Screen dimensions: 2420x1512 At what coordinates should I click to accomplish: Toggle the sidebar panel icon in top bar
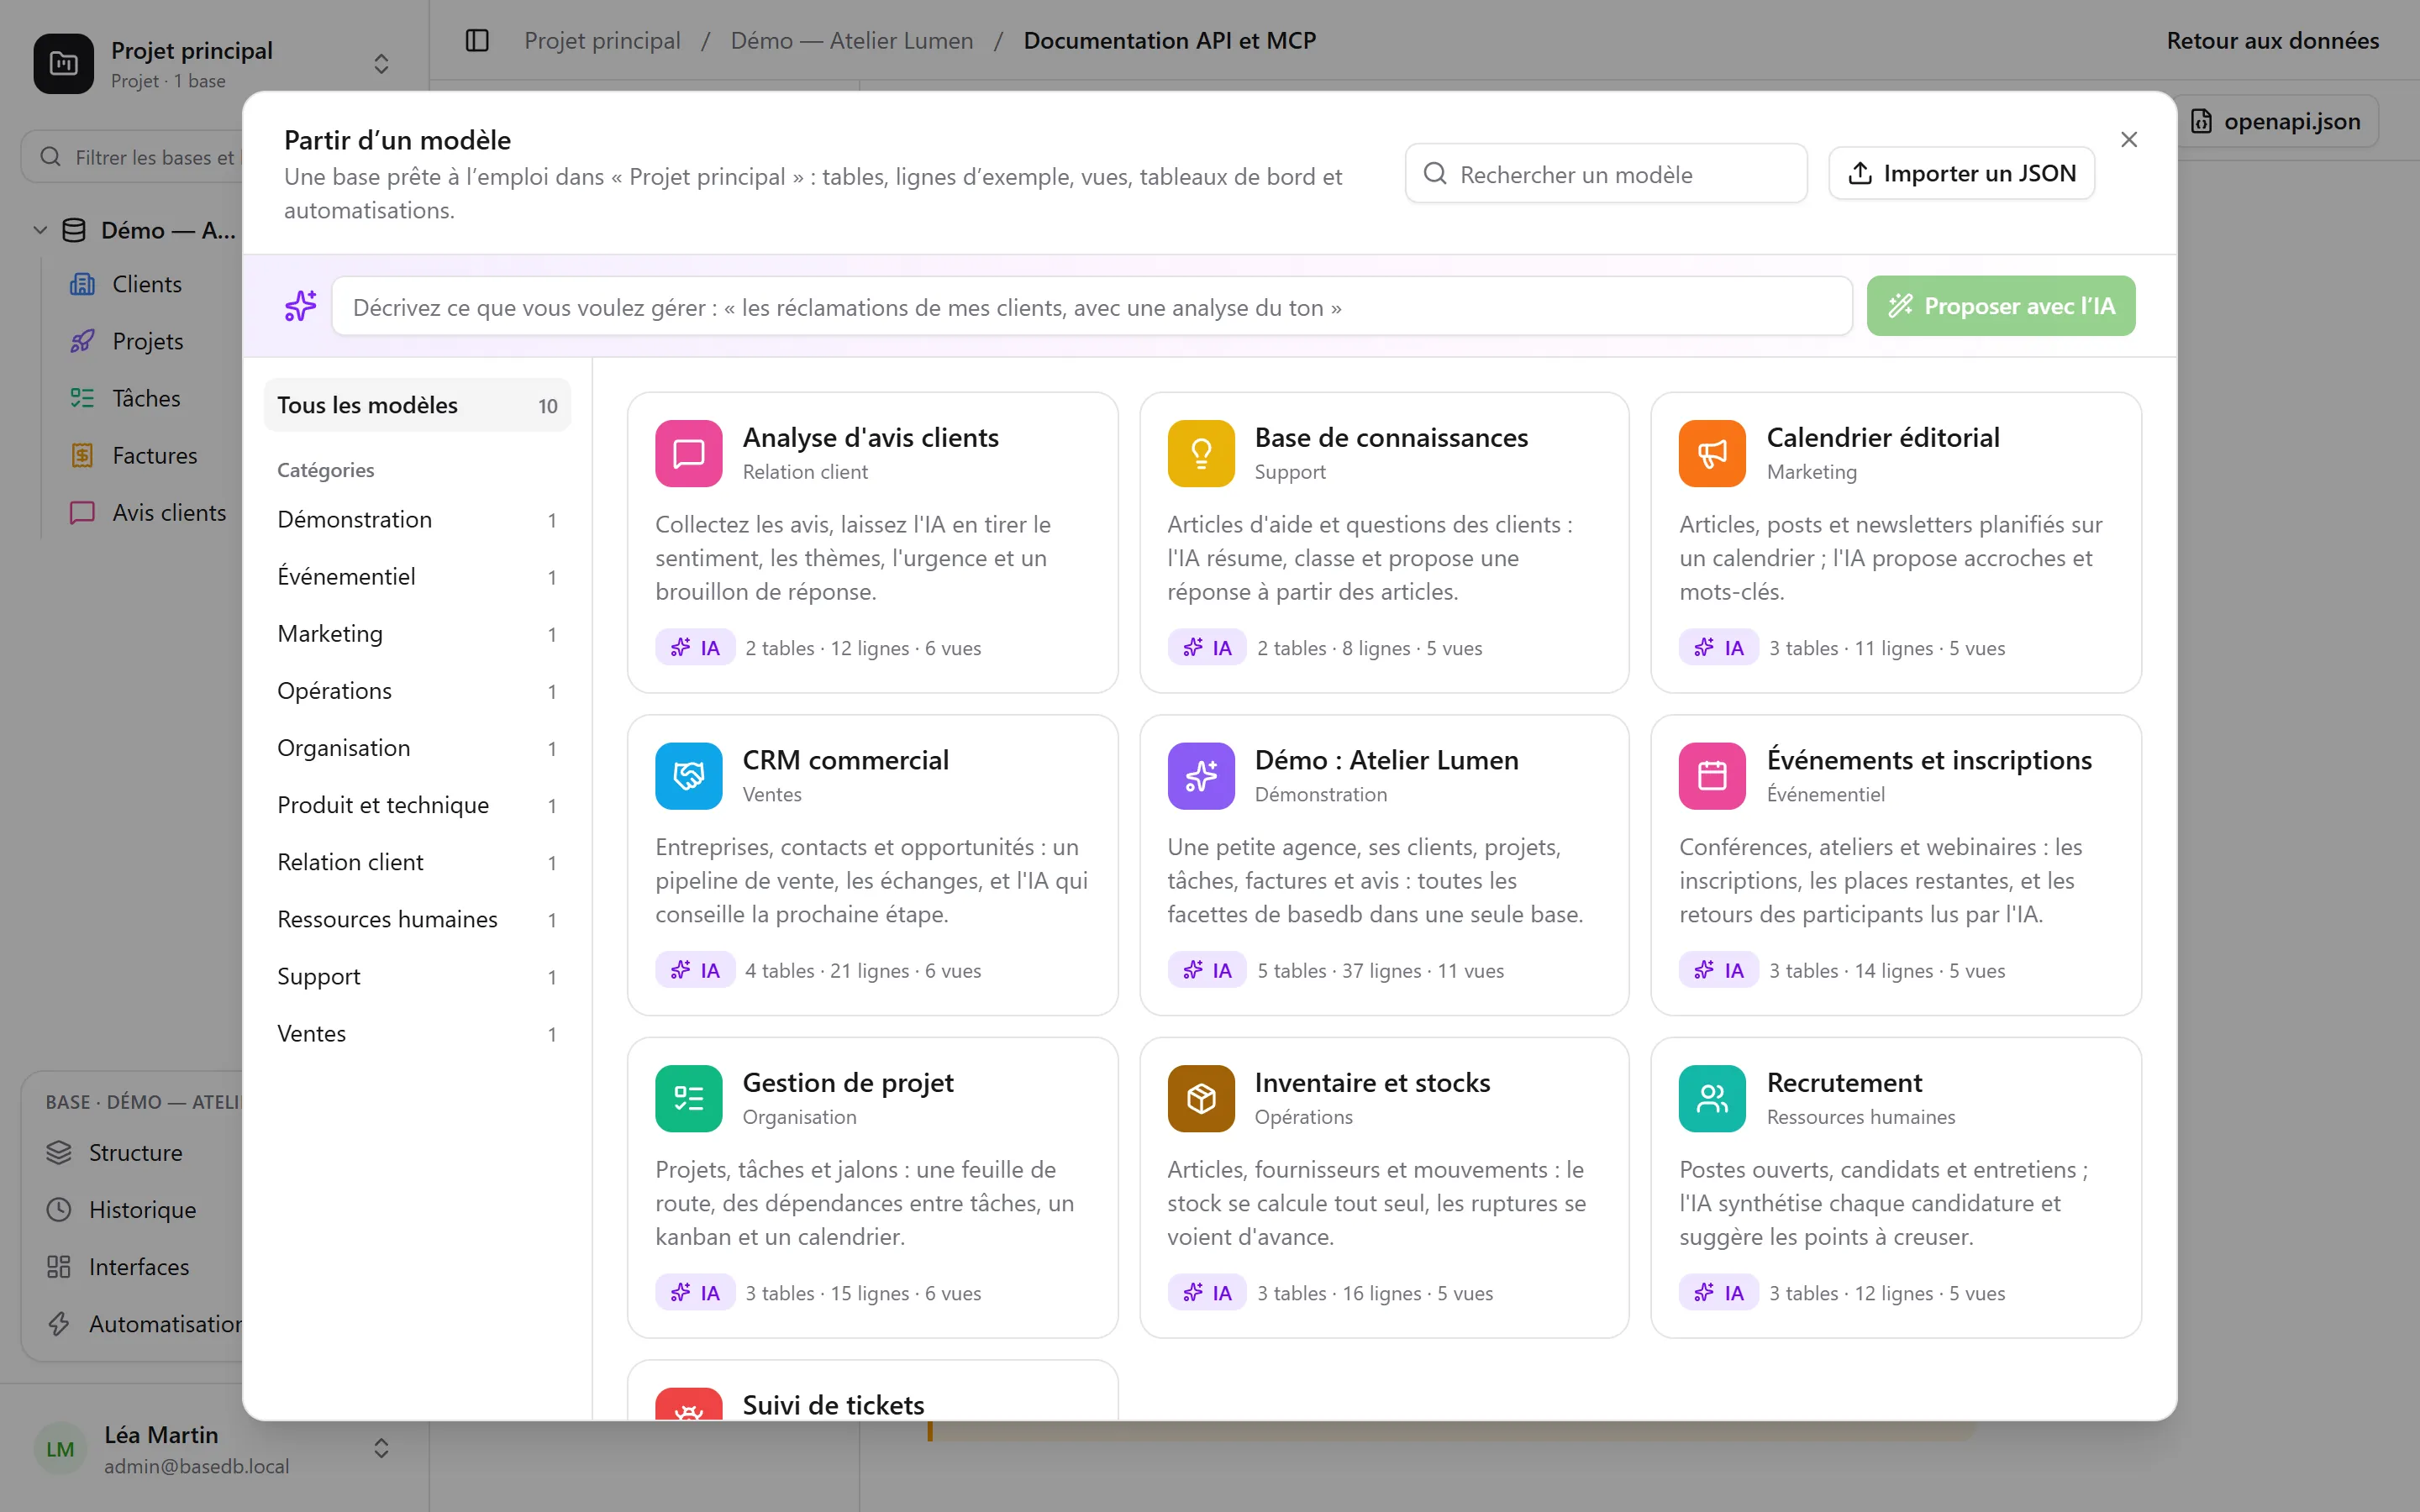(477, 40)
